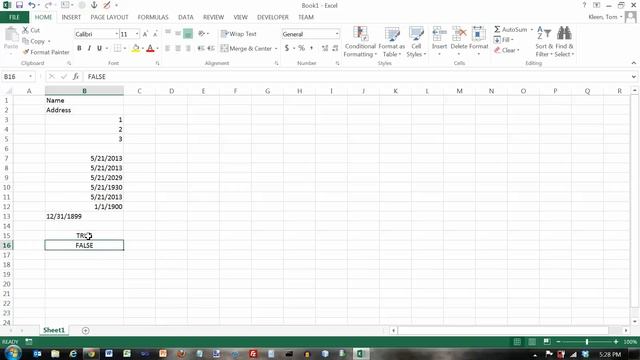Open the fill color dropdown arrow

point(142,49)
